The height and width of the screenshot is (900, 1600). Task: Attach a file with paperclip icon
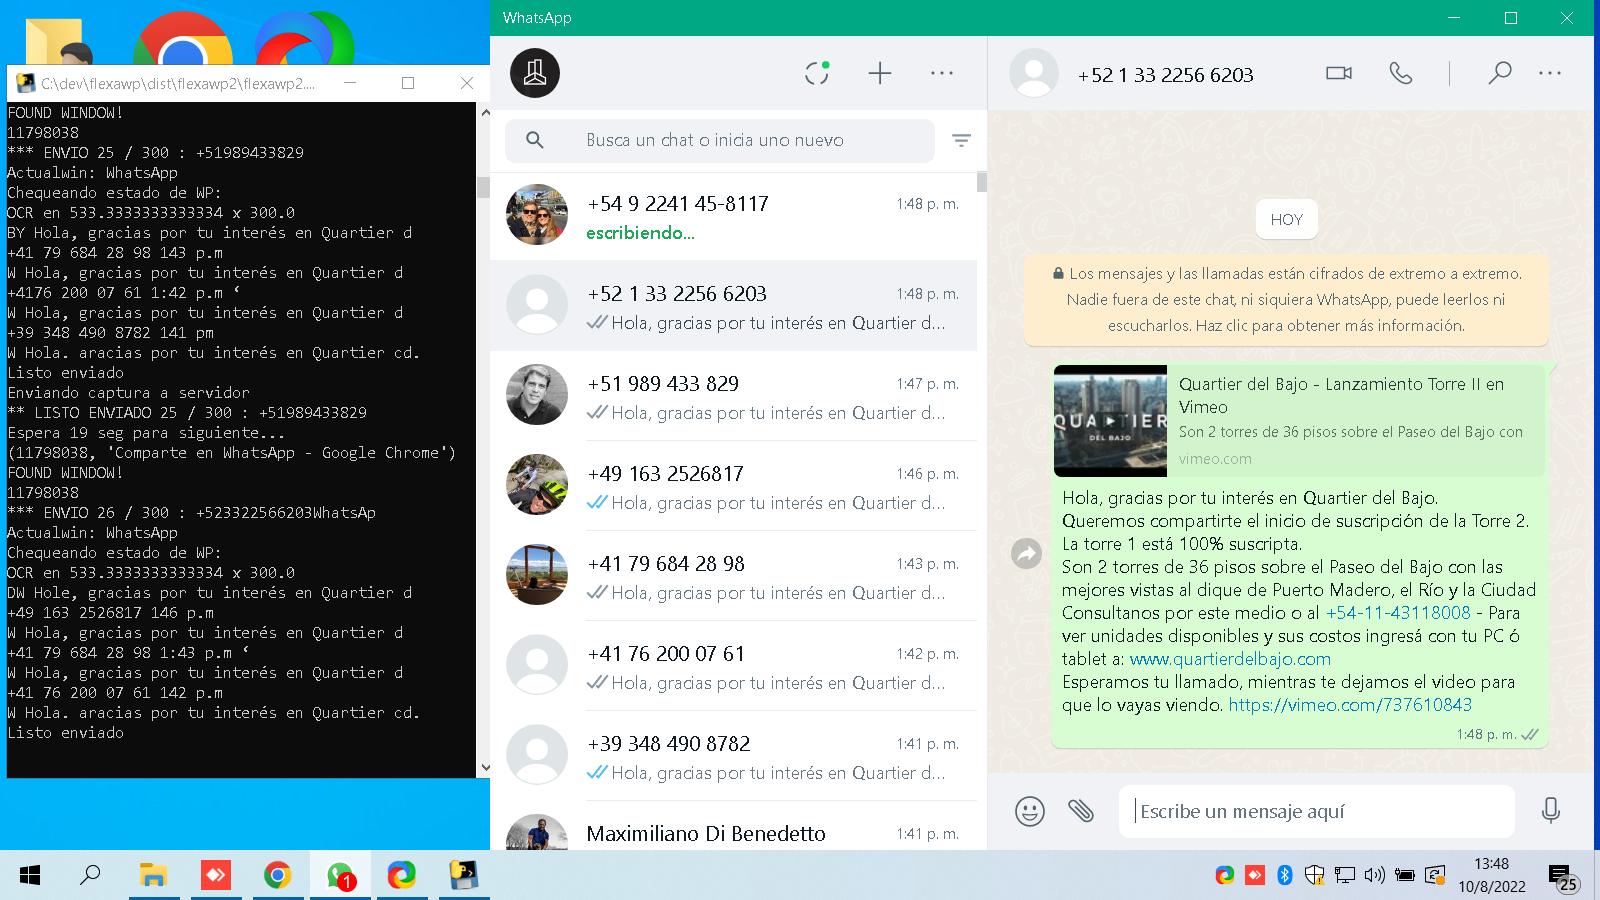tap(1081, 811)
